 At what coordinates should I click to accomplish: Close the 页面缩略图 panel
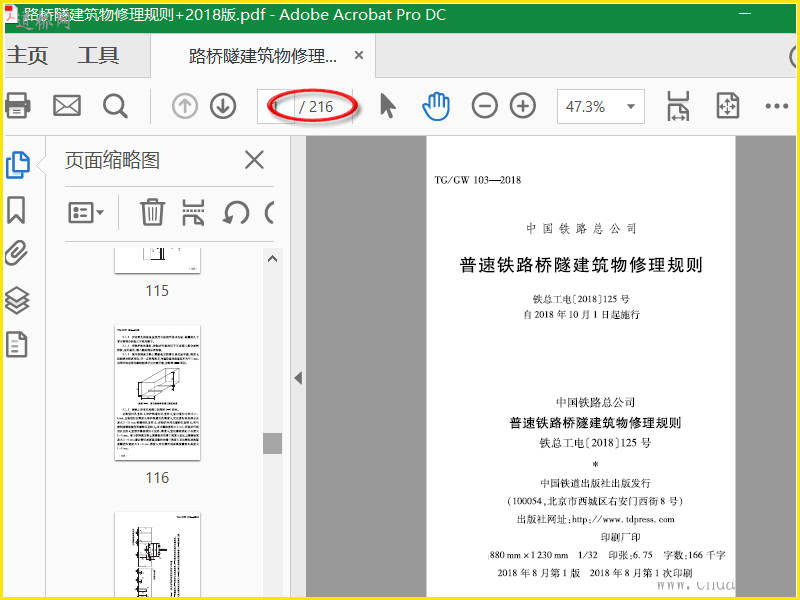tap(254, 160)
